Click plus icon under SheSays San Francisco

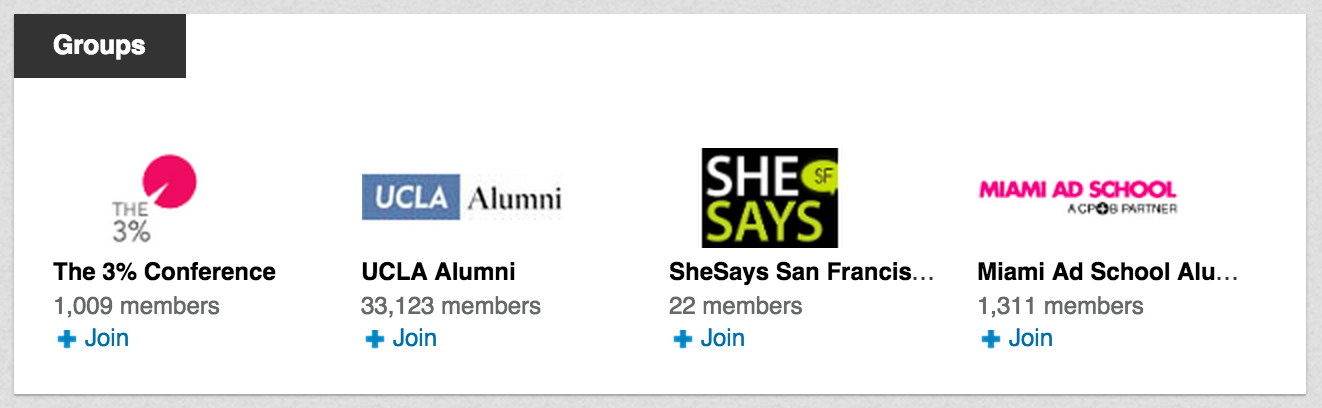pos(683,340)
